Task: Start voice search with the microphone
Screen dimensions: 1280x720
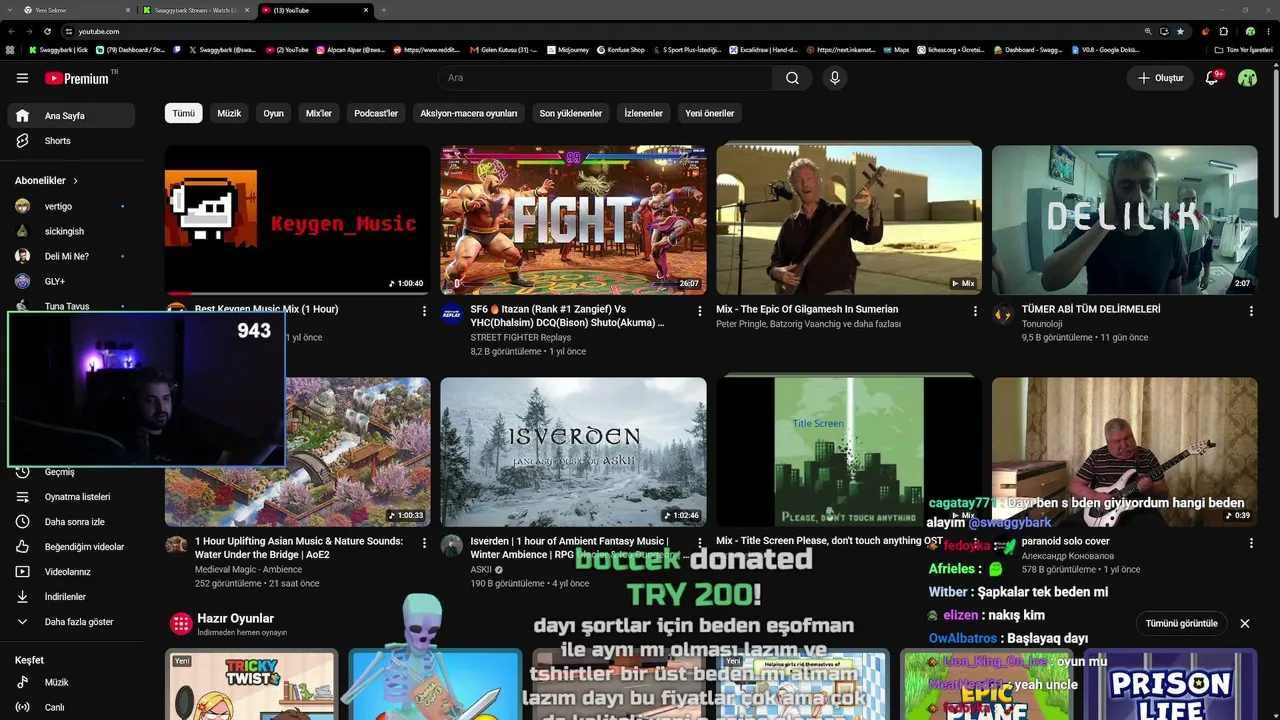Action: tap(835, 78)
